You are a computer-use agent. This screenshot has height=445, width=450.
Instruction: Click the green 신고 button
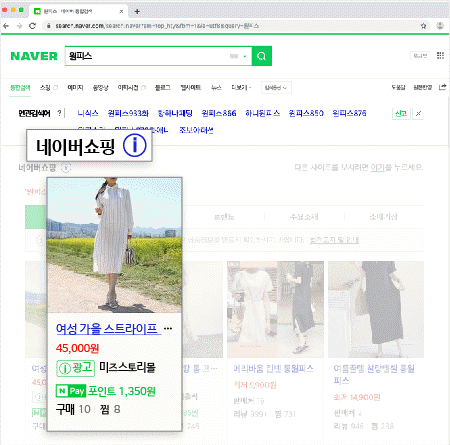401,114
